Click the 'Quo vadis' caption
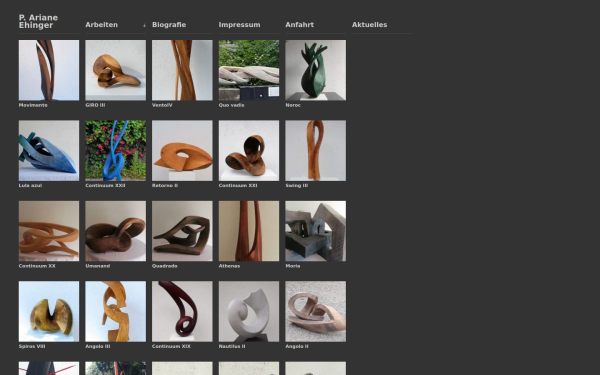Screen dimensions: 600x375 coord(232,105)
